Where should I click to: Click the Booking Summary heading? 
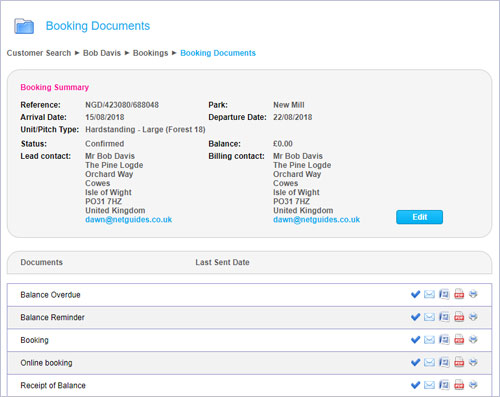(x=55, y=87)
